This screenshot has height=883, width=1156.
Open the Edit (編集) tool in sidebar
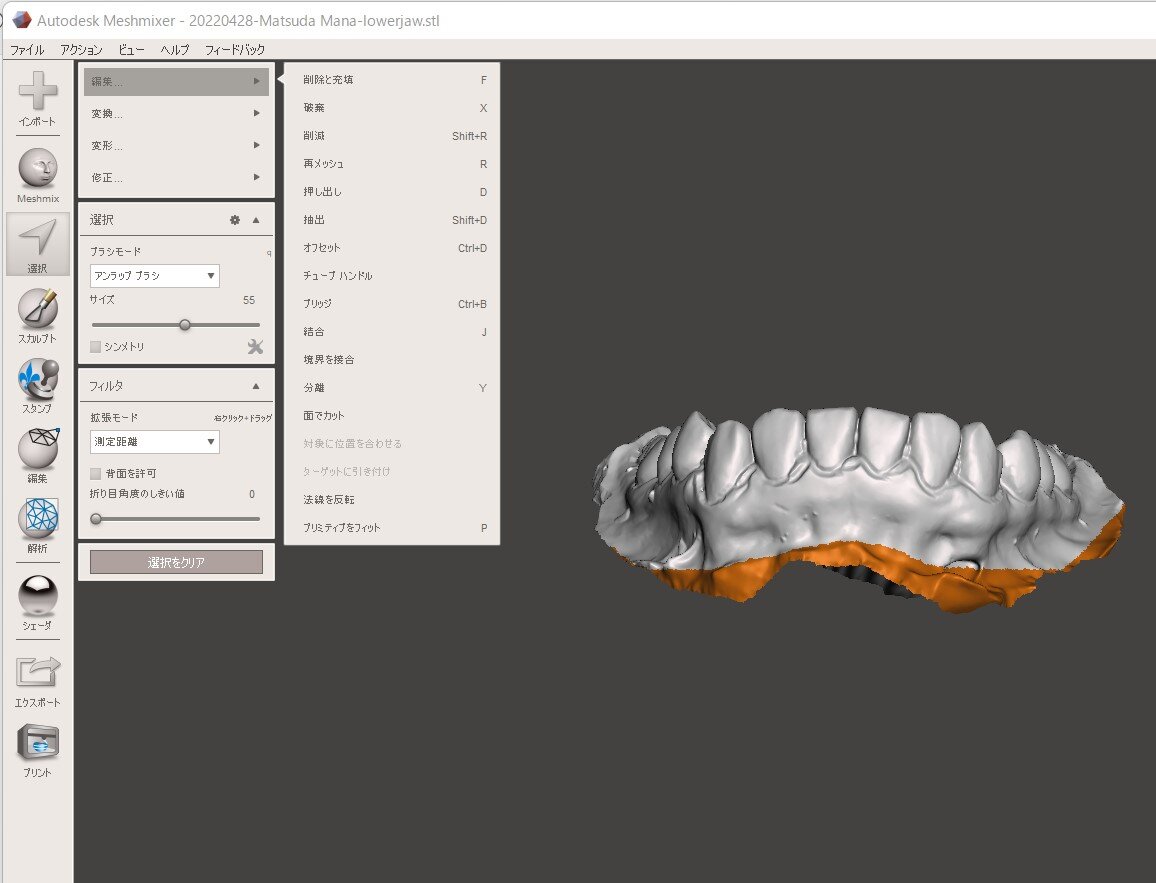pos(38,448)
